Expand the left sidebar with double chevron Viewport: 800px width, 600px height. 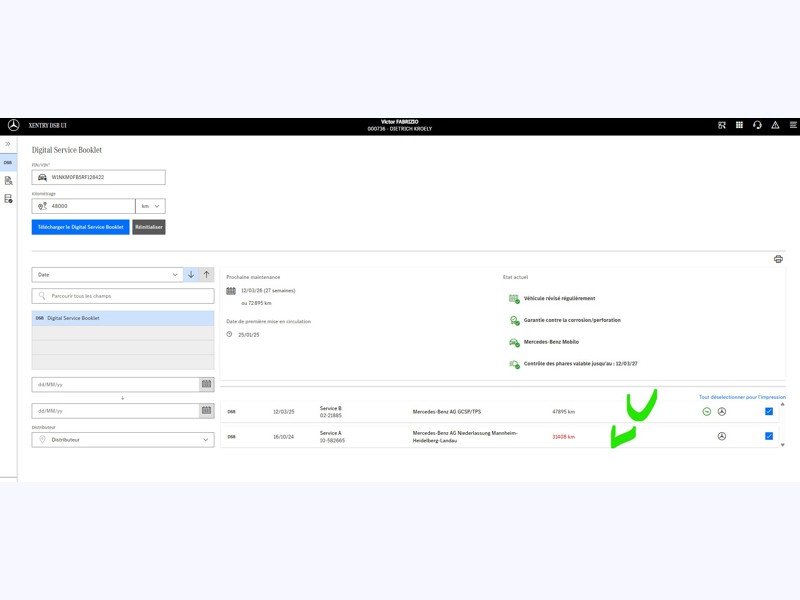tap(8, 144)
